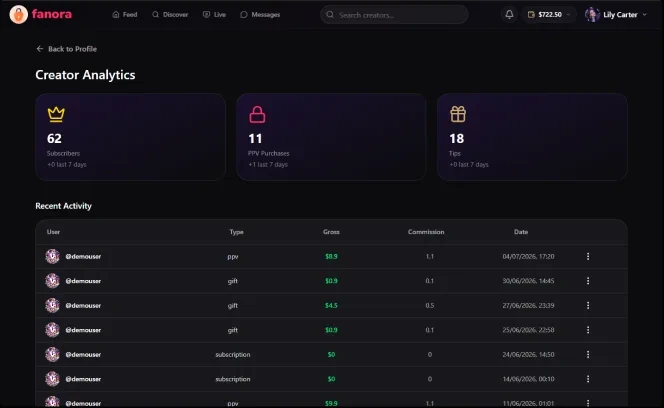Open the Feed page
The height and width of the screenshot is (408, 664).
point(124,14)
